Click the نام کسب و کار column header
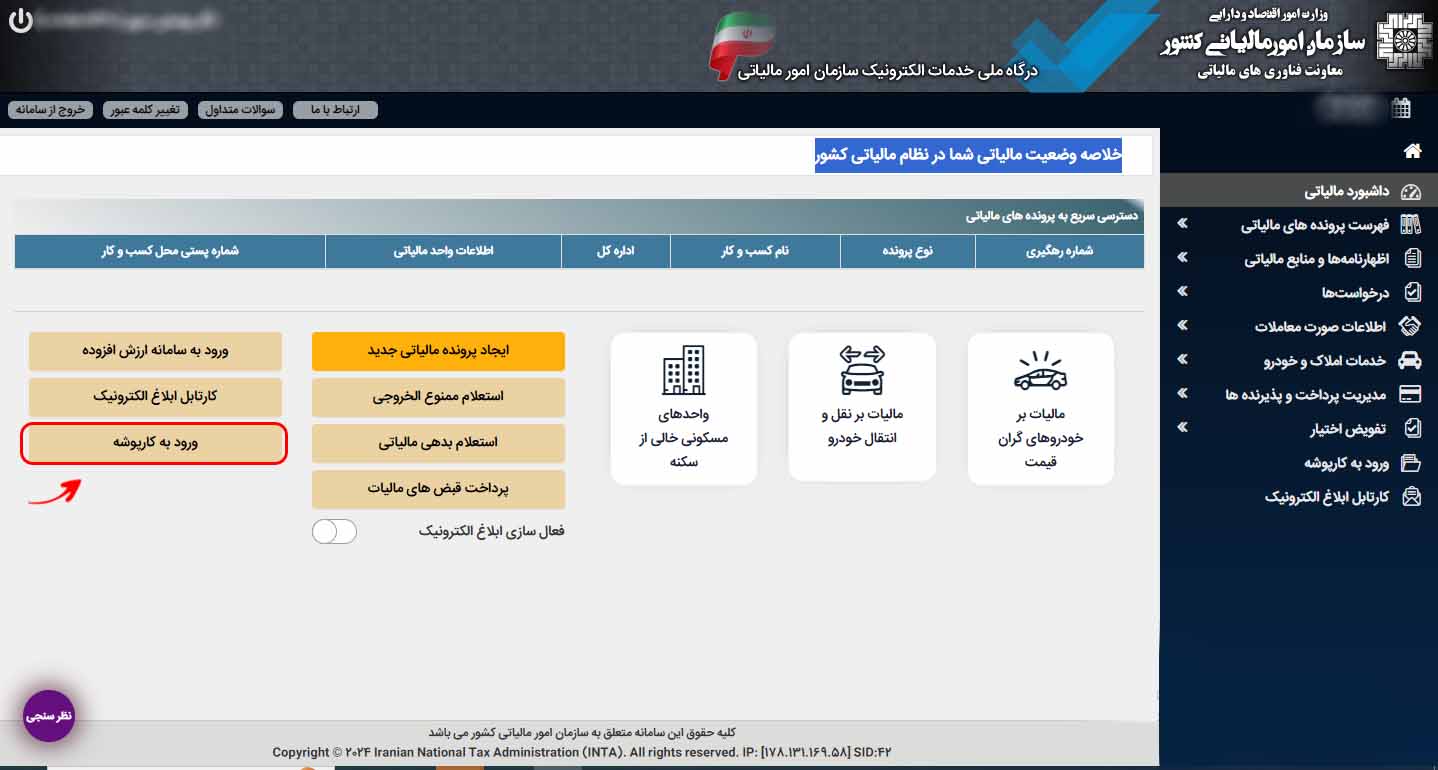 pos(755,251)
